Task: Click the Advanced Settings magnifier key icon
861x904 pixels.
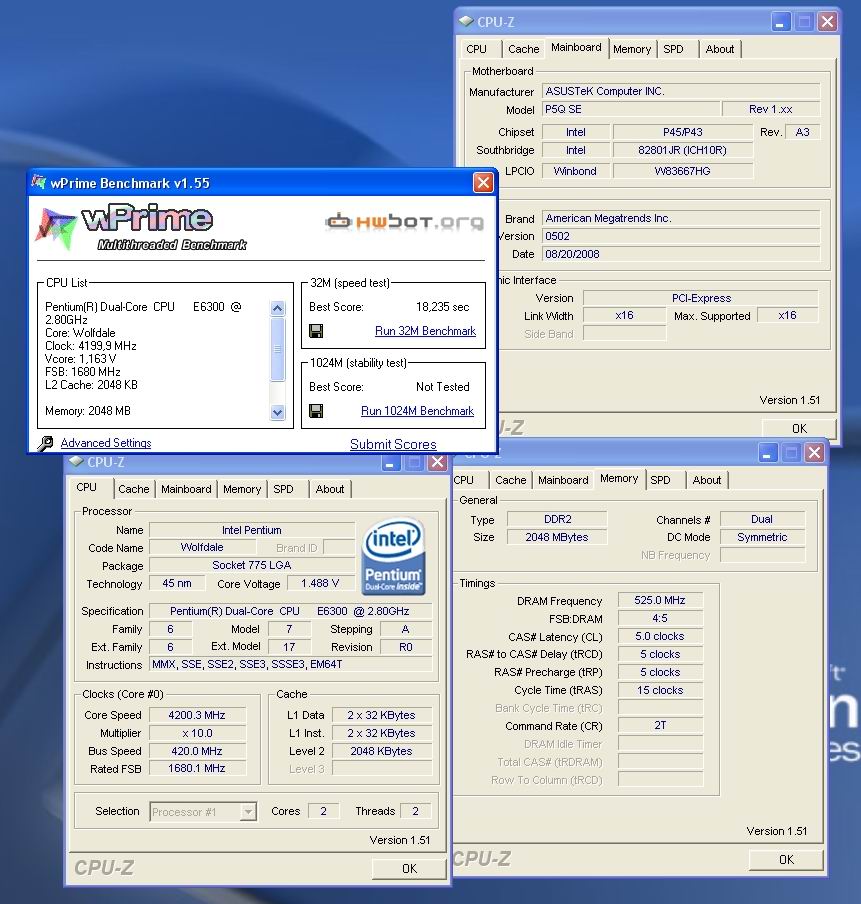Action: [45, 443]
